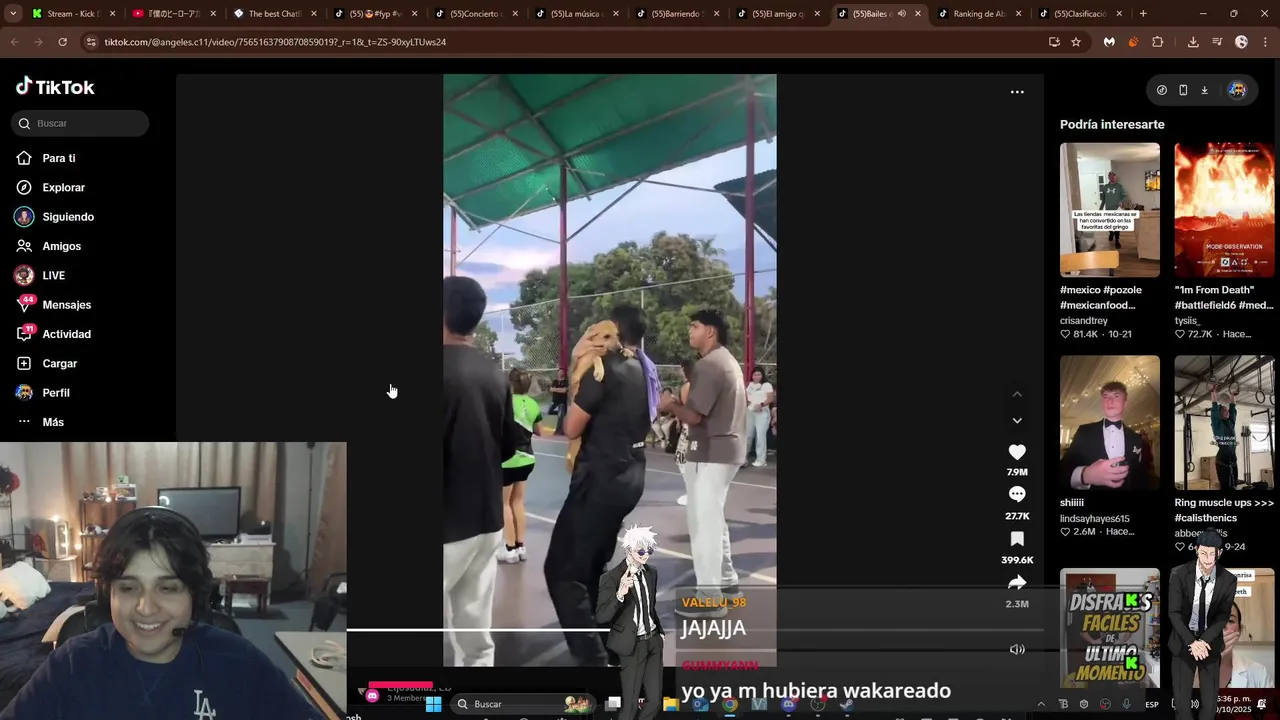Viewport: 1280px width, 720px height.
Task: Open the Windows Start menu
Action: pyautogui.click(x=434, y=704)
